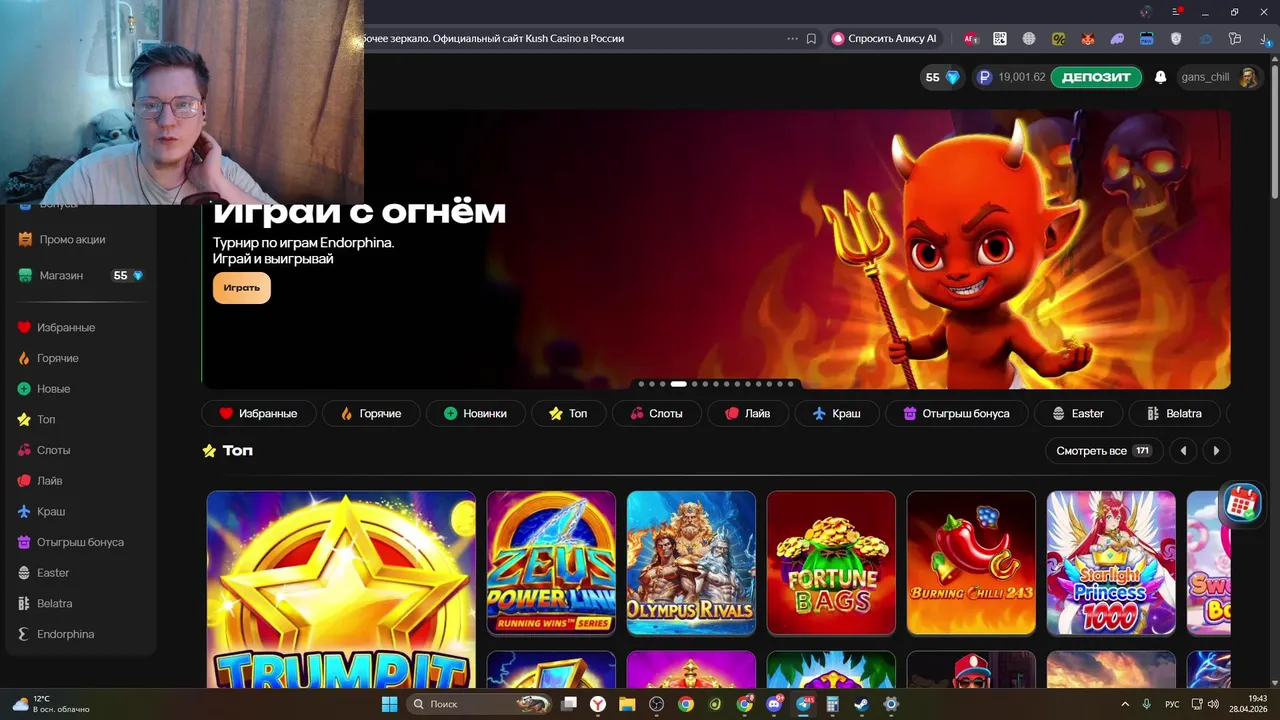1280x720 pixels.
Task: Show hidden system tray icons
Action: point(1125,704)
